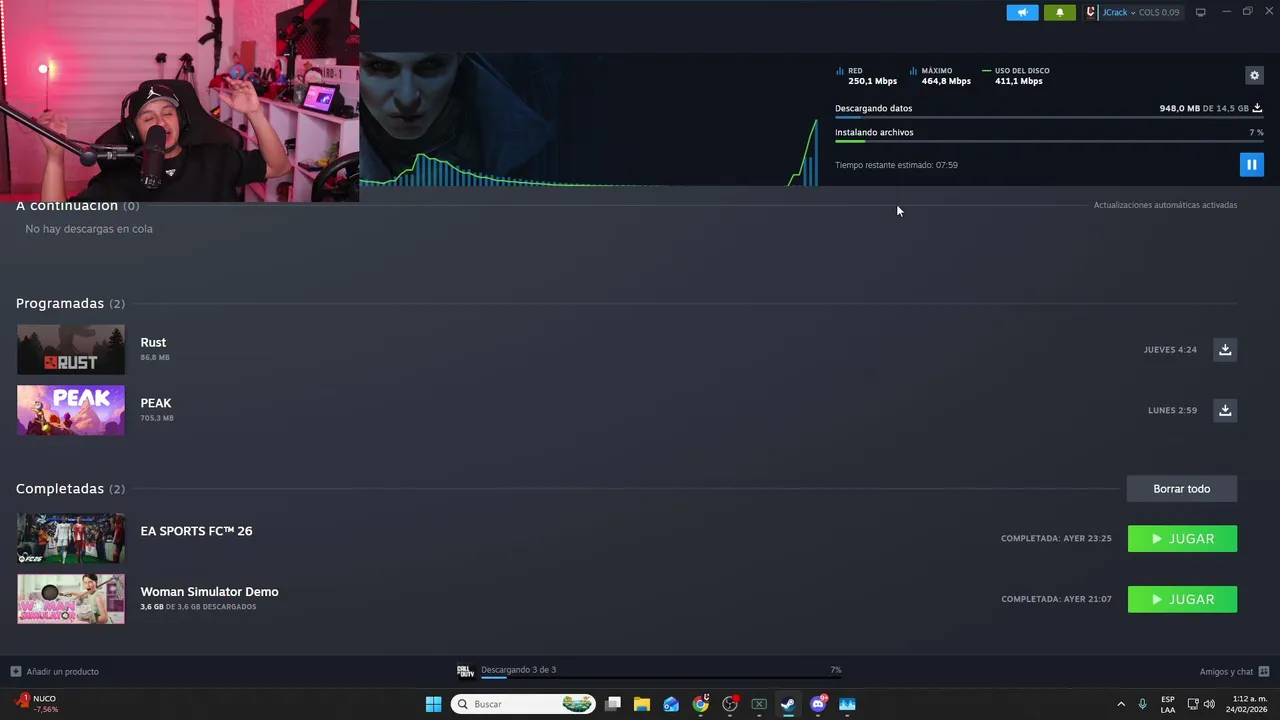Show hidden system tray icons
Screen dimensions: 1280x720
tap(1120, 704)
